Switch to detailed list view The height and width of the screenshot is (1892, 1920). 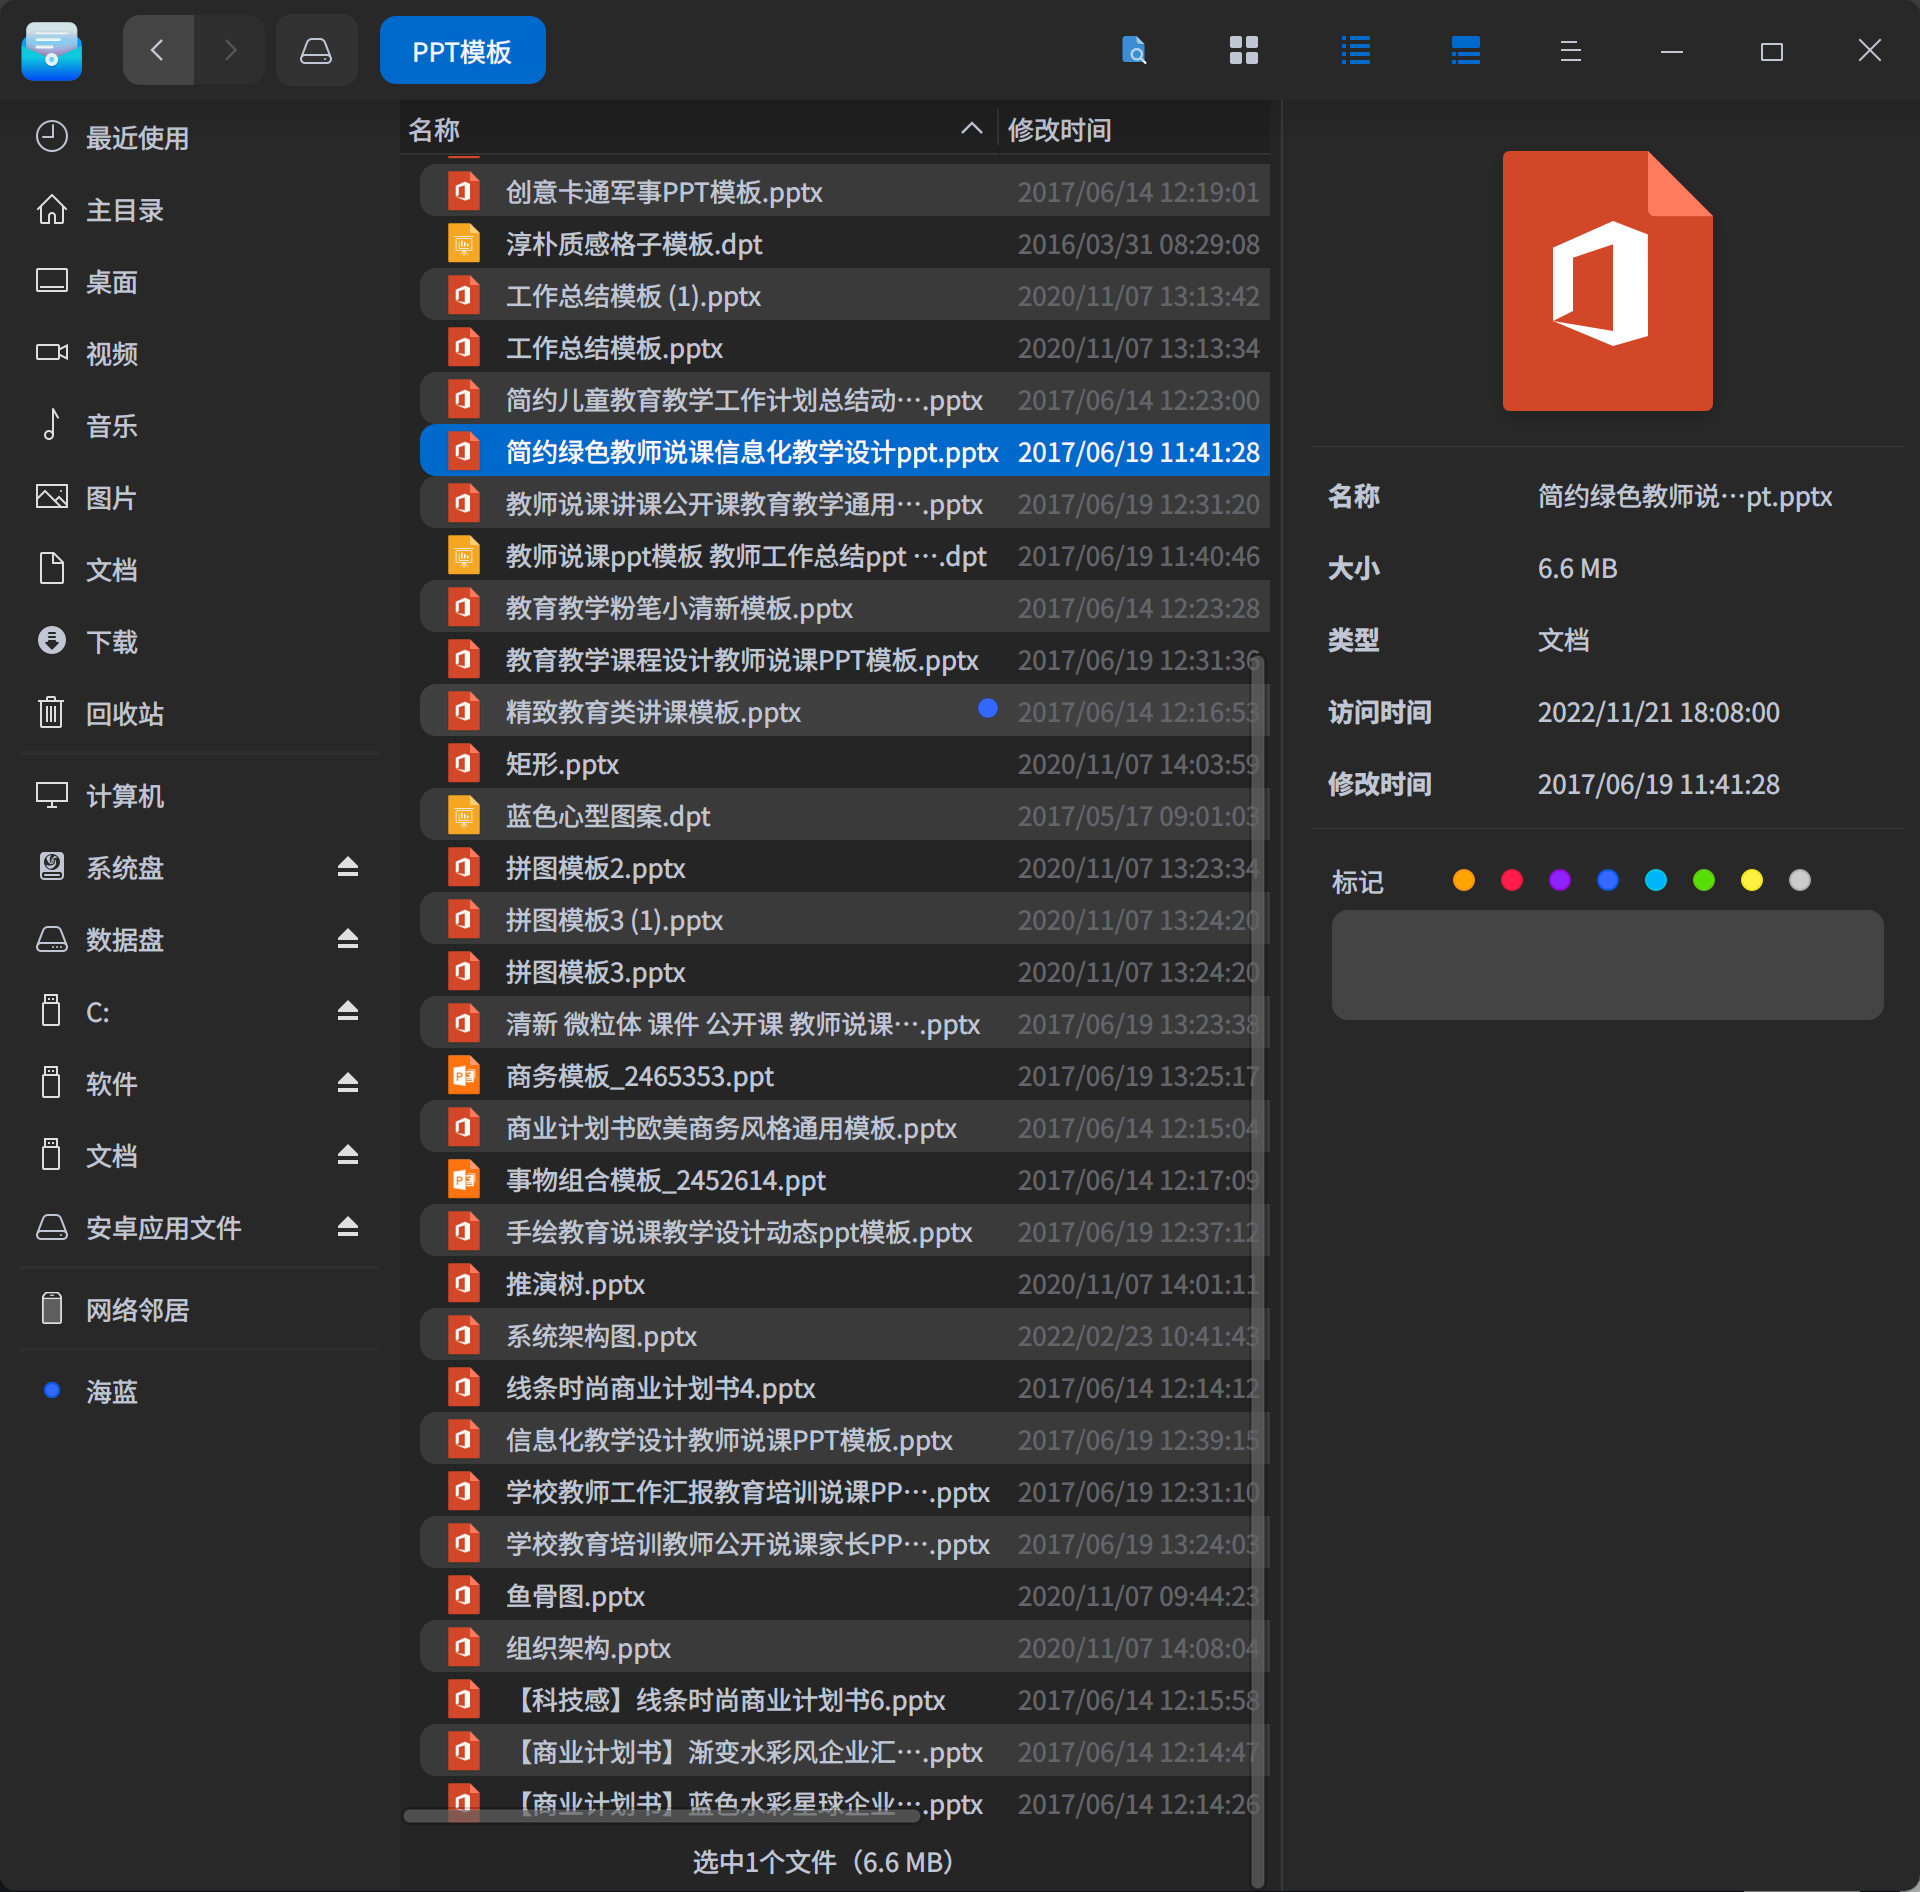(1464, 50)
